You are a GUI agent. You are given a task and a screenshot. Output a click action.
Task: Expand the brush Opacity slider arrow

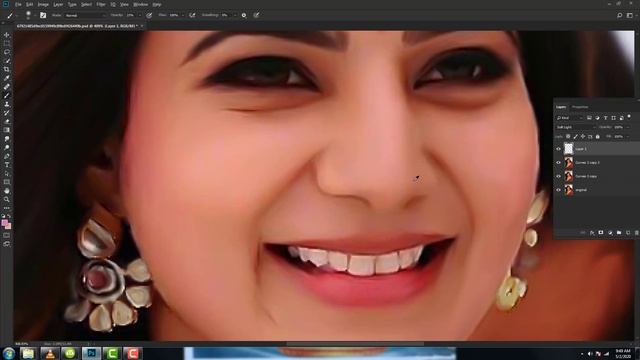point(140,15)
